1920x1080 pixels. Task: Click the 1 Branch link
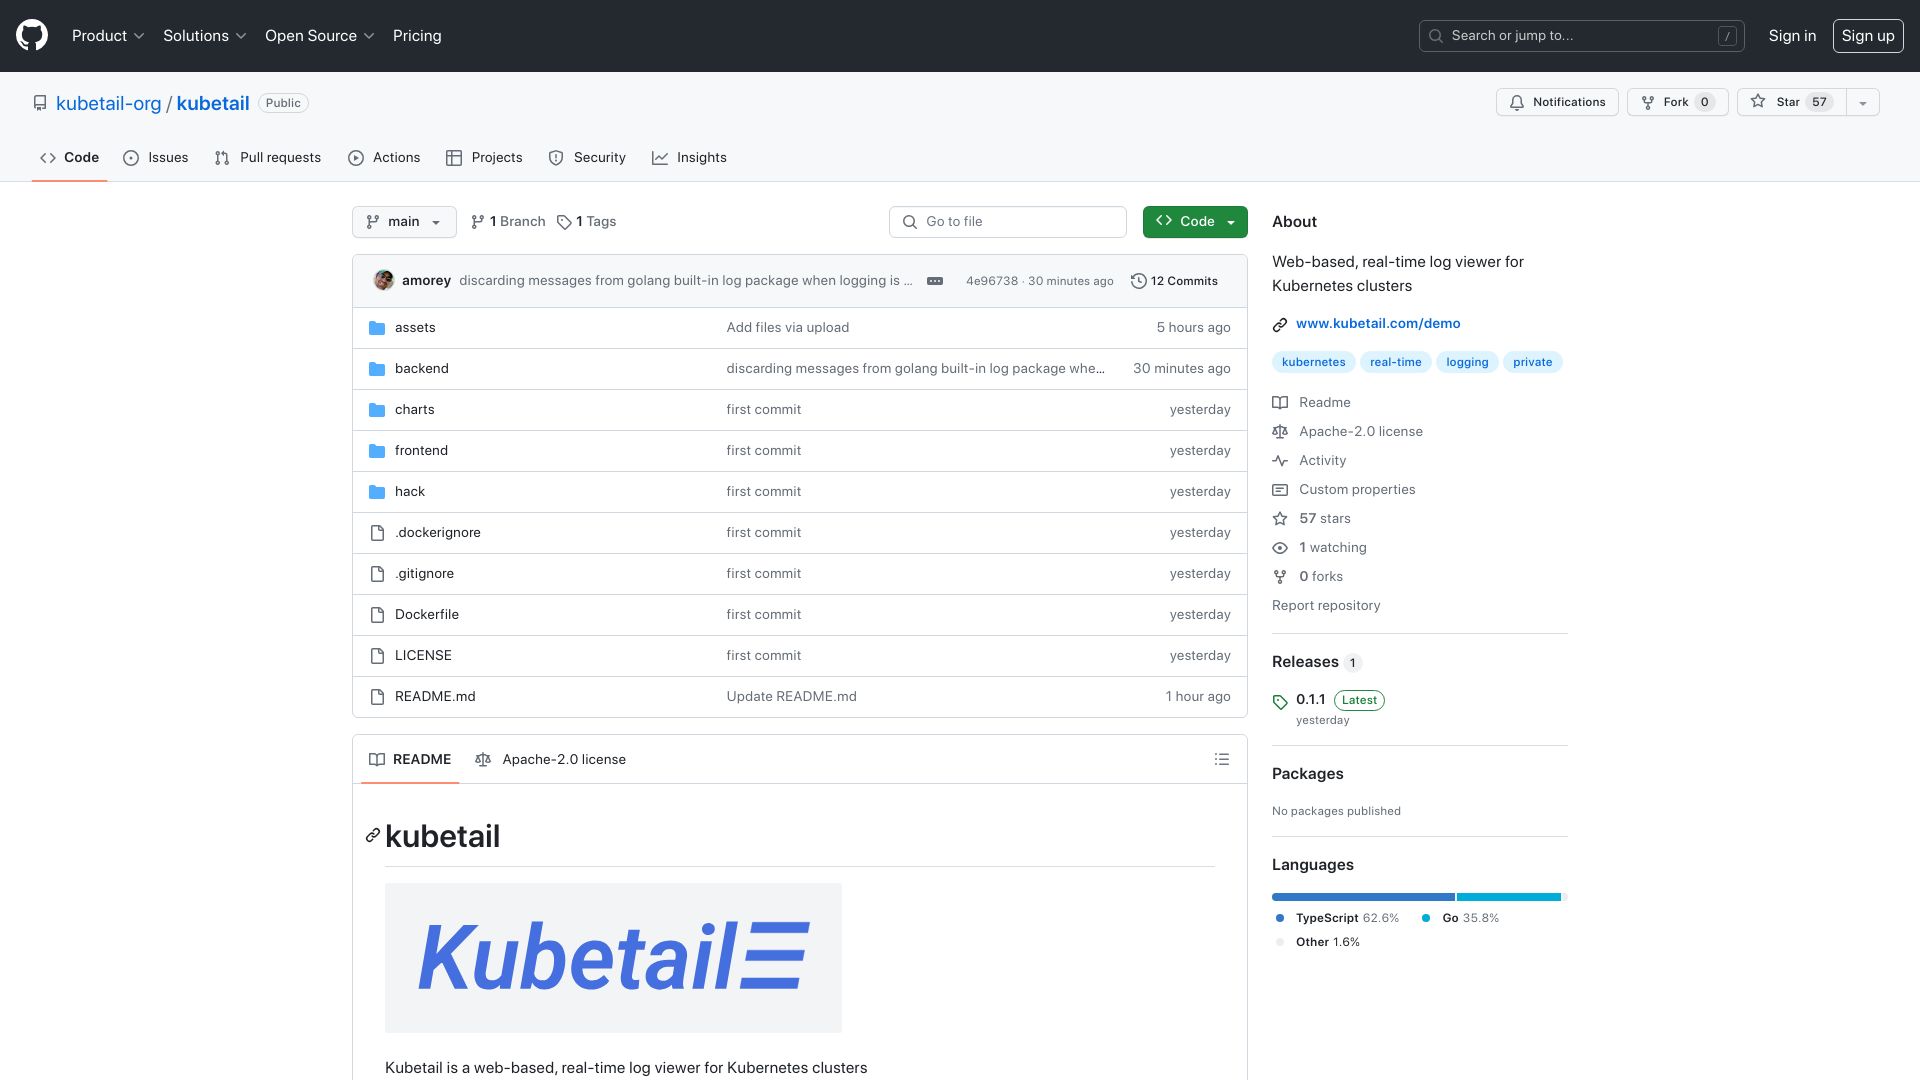508,222
